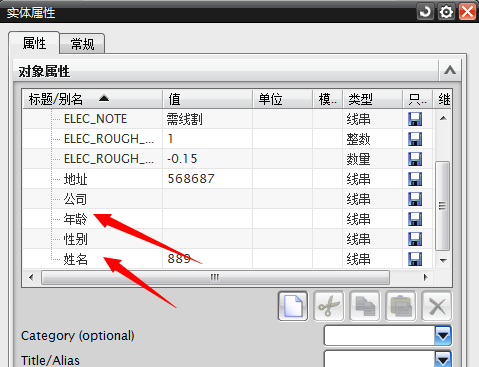Click the 类型 column header
Screen dimensions: 479x367
(372, 99)
